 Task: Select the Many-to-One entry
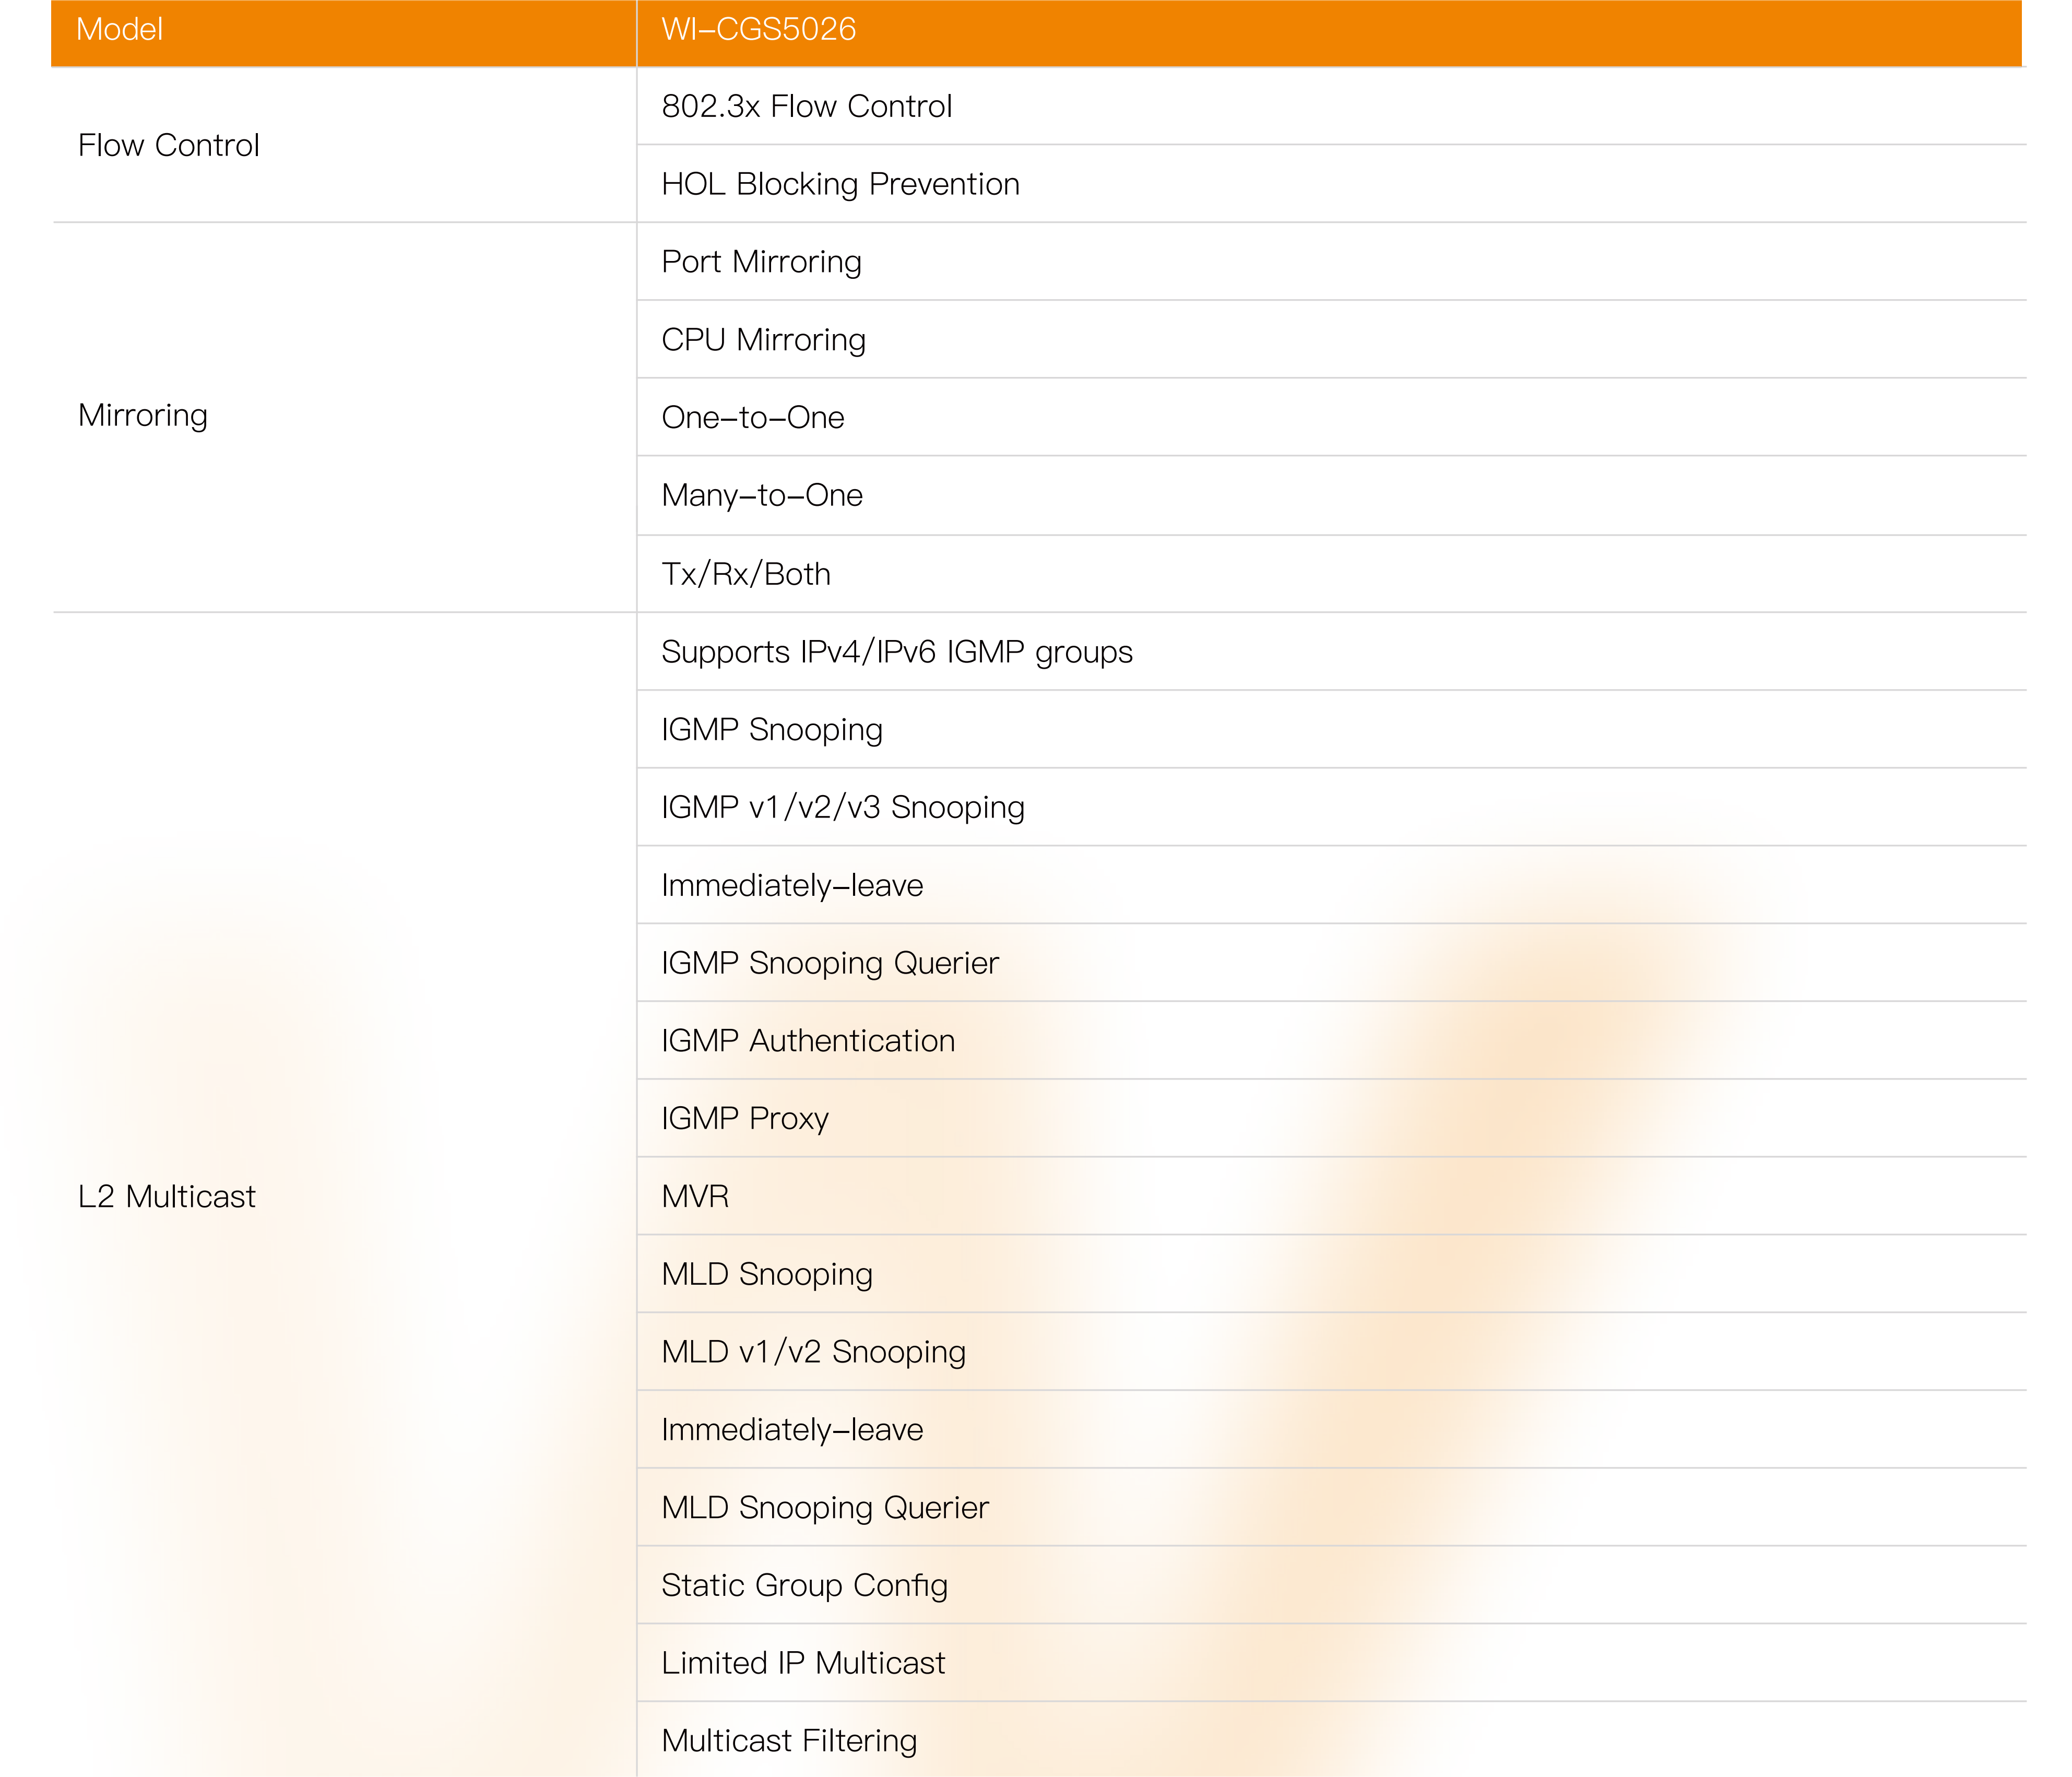click(x=761, y=496)
